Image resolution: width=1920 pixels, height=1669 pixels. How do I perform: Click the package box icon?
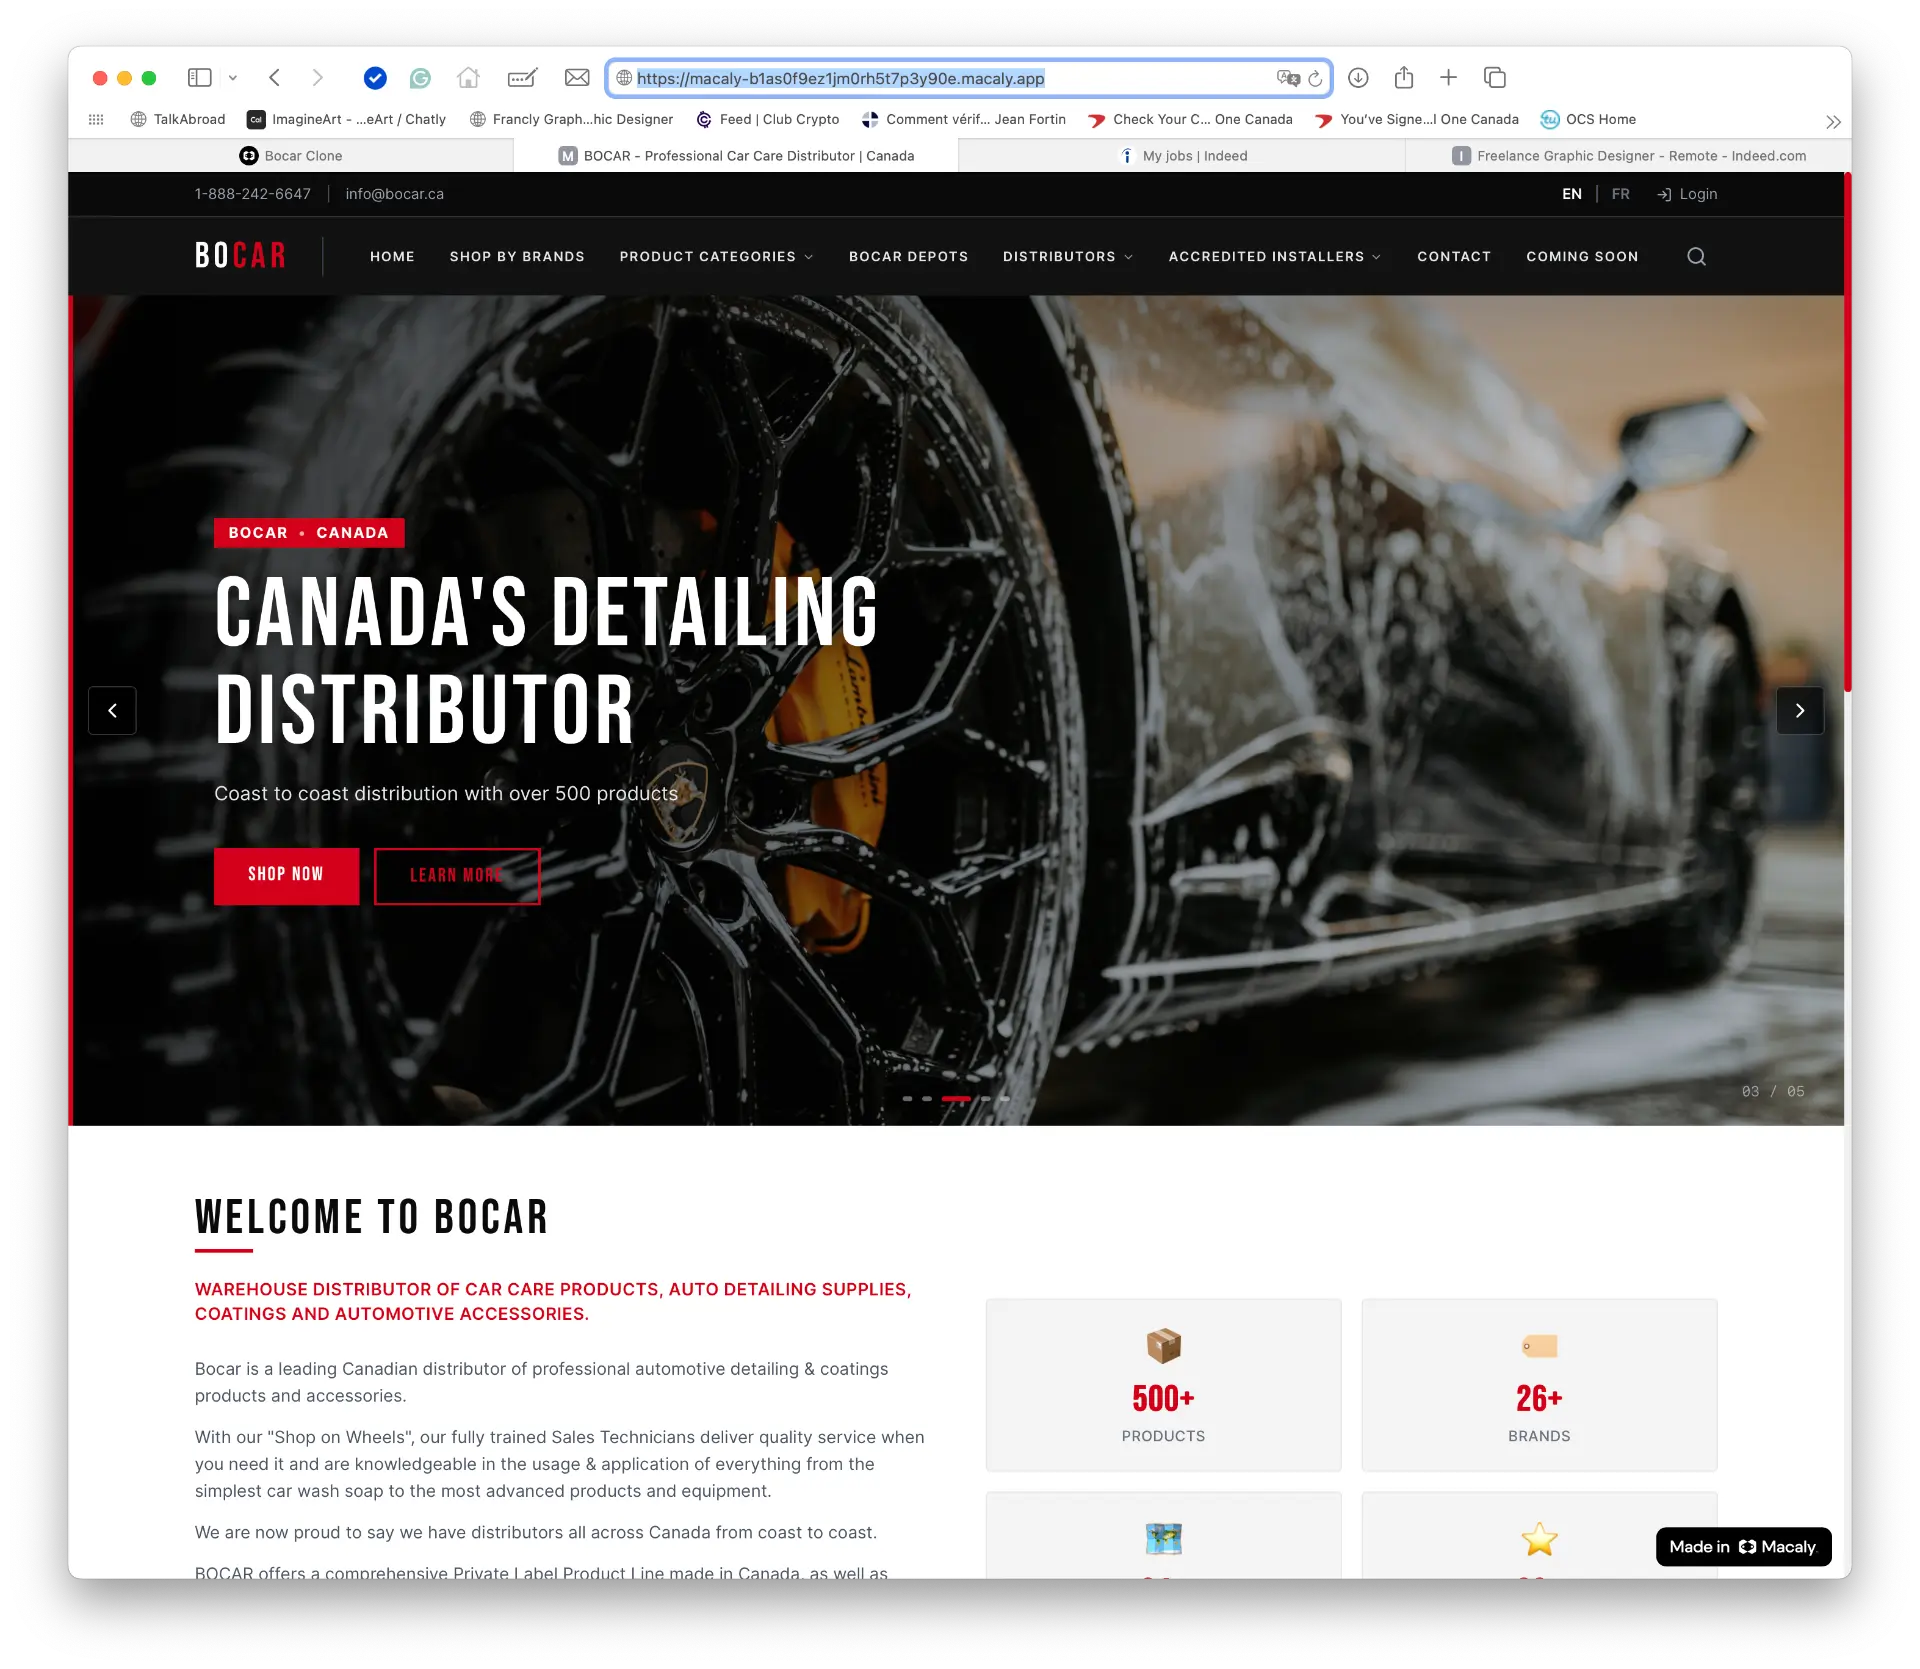pyautogui.click(x=1163, y=1346)
